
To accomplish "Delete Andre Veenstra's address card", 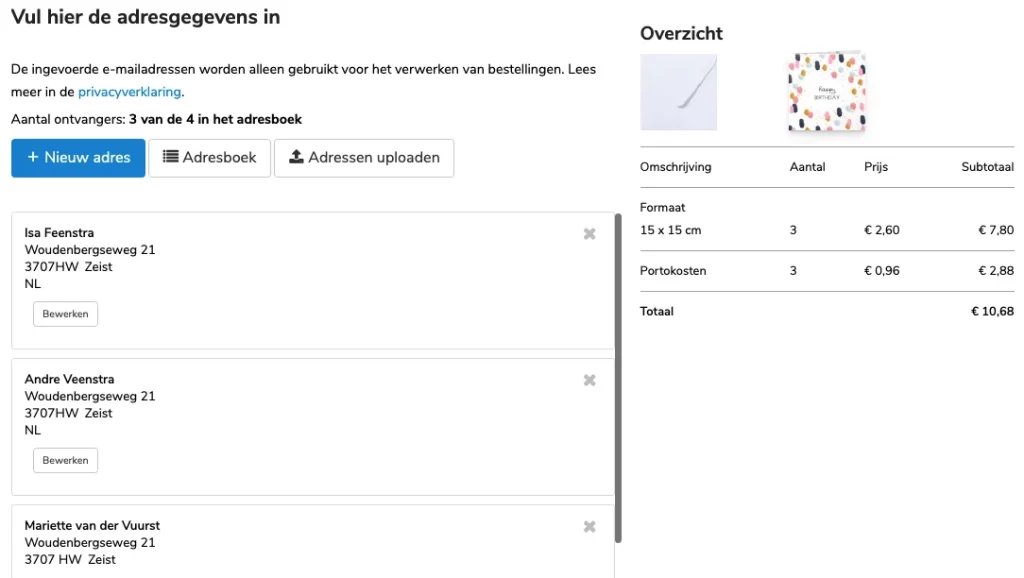I will (589, 380).
